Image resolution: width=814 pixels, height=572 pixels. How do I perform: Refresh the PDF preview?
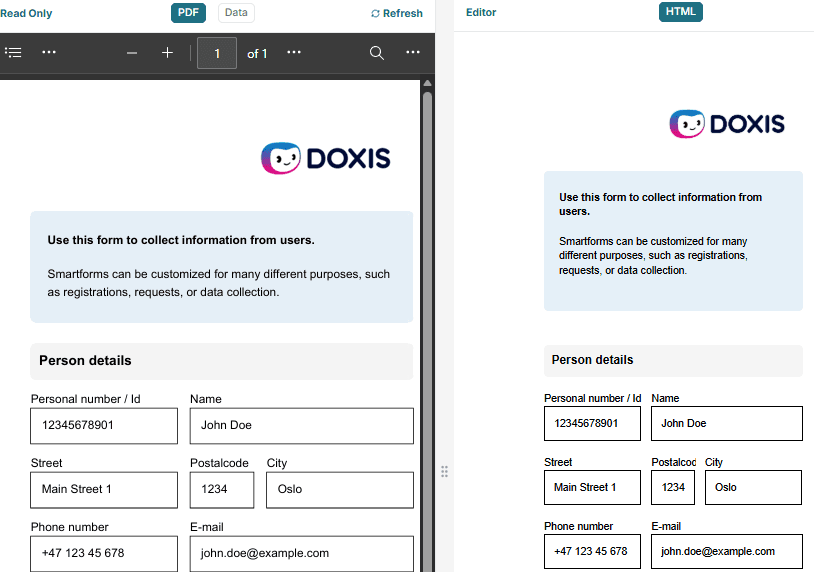[397, 13]
